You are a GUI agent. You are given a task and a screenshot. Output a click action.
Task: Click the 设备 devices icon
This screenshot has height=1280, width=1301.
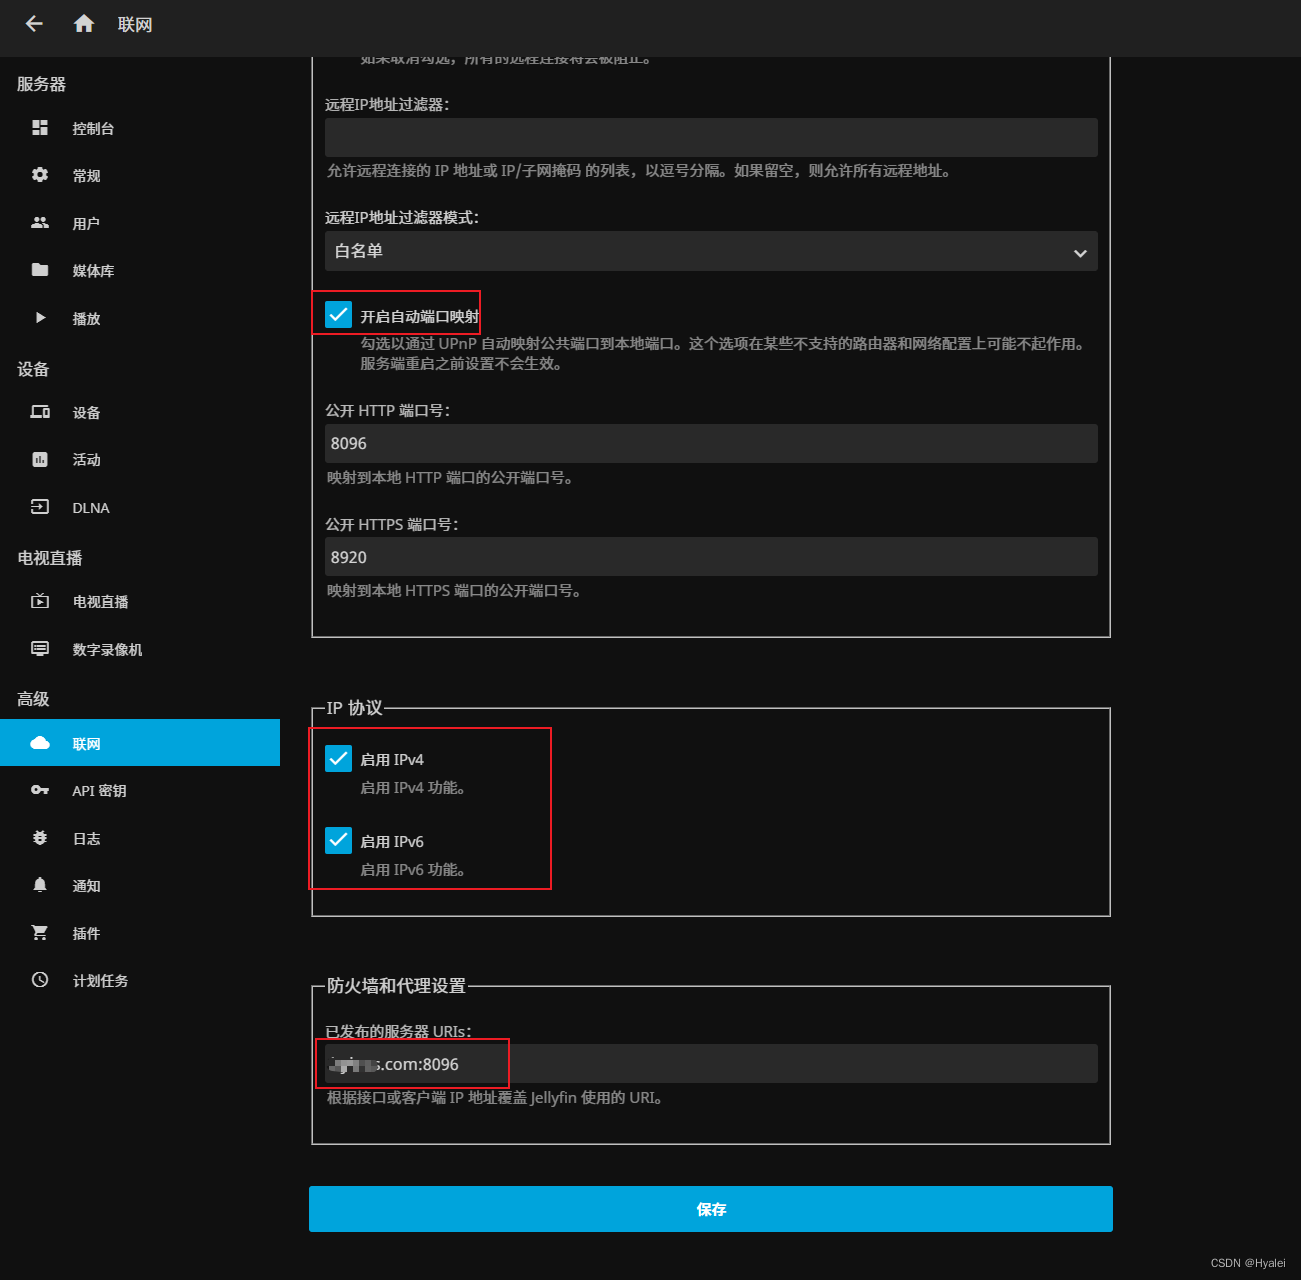[40, 412]
